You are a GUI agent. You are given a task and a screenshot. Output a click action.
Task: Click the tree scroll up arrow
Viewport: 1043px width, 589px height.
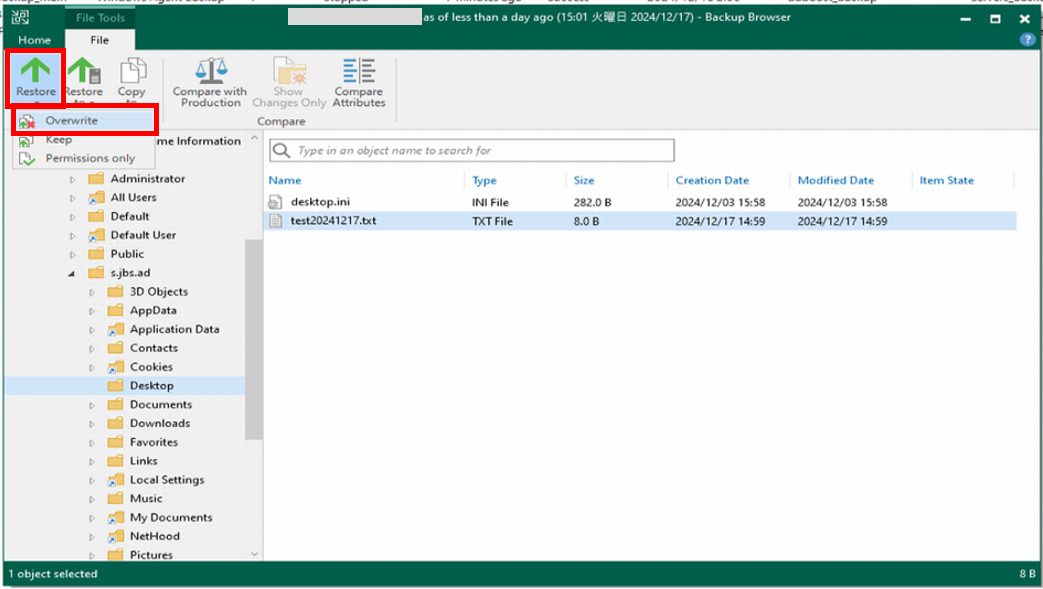(254, 138)
